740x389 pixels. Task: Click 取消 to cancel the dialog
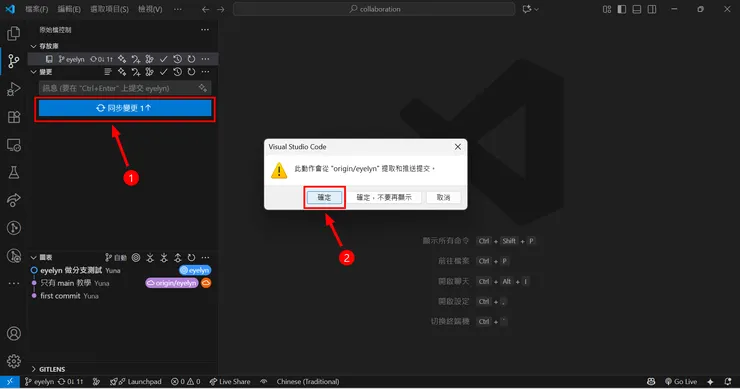point(443,197)
